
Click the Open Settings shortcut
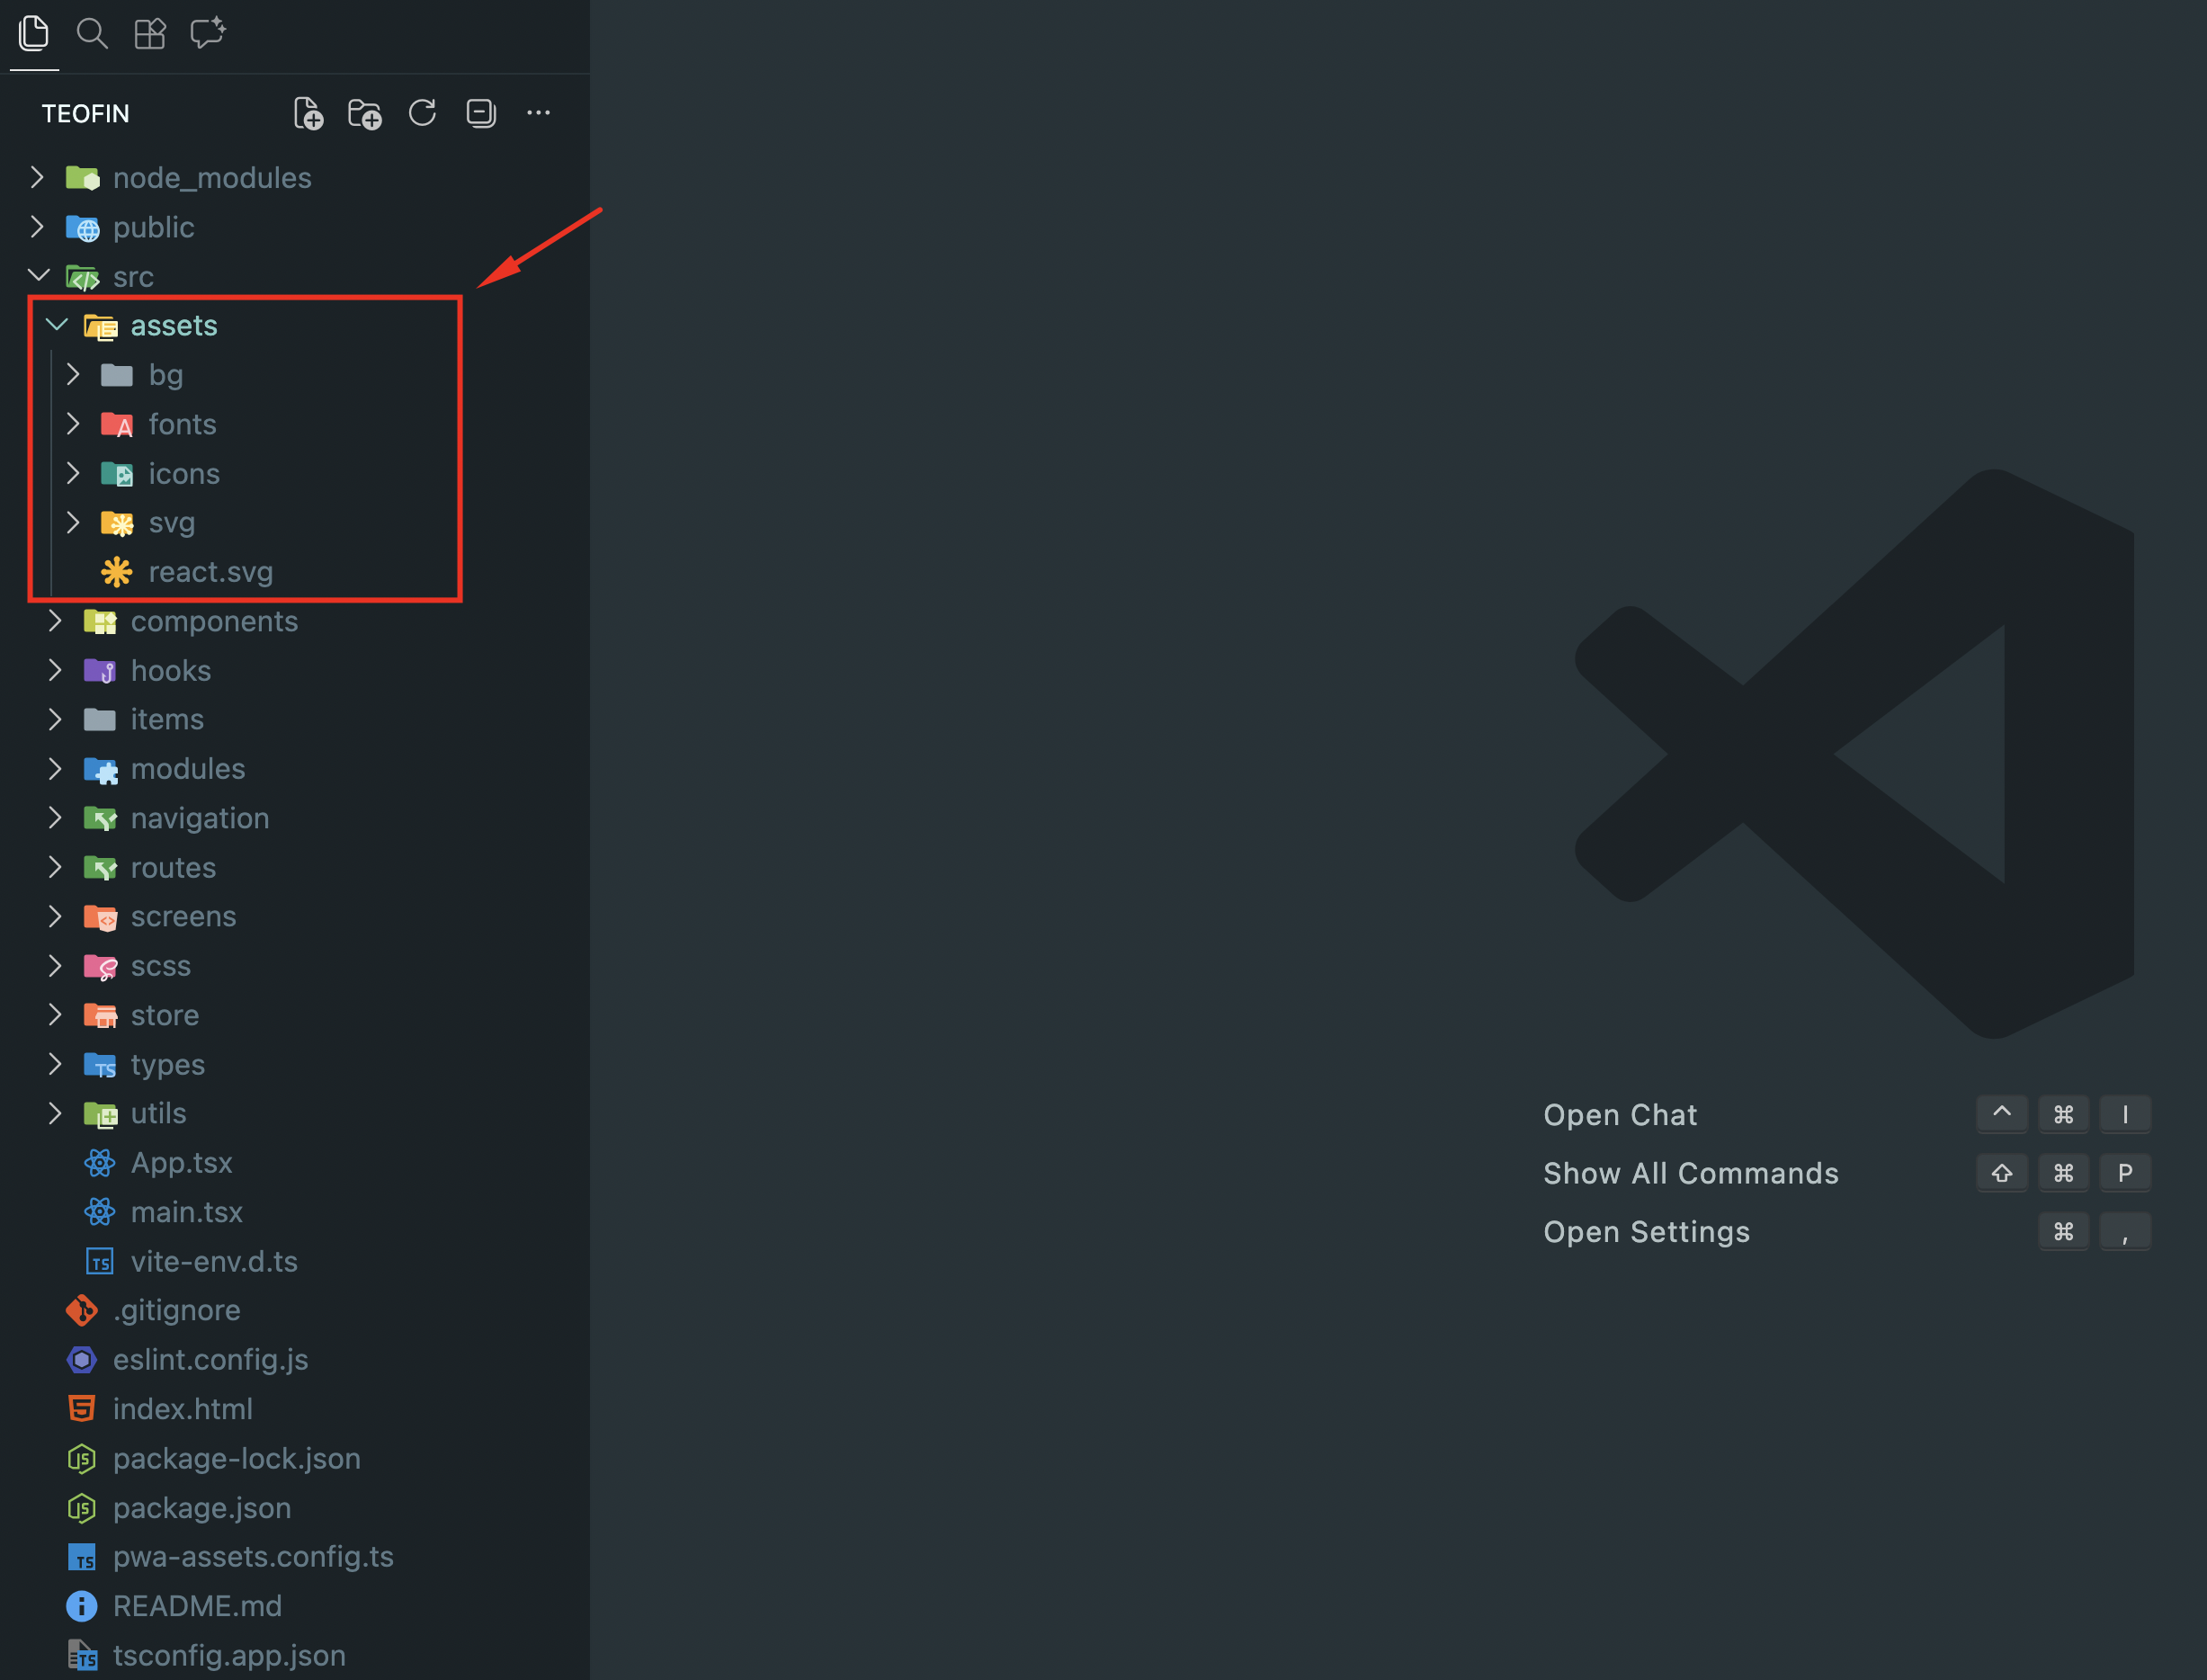point(1646,1232)
